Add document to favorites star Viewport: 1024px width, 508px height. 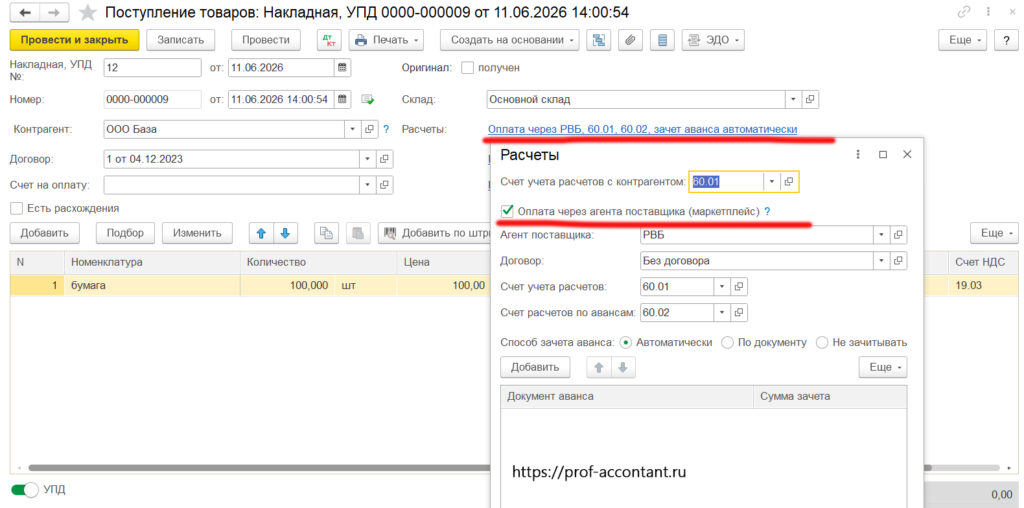tap(87, 12)
